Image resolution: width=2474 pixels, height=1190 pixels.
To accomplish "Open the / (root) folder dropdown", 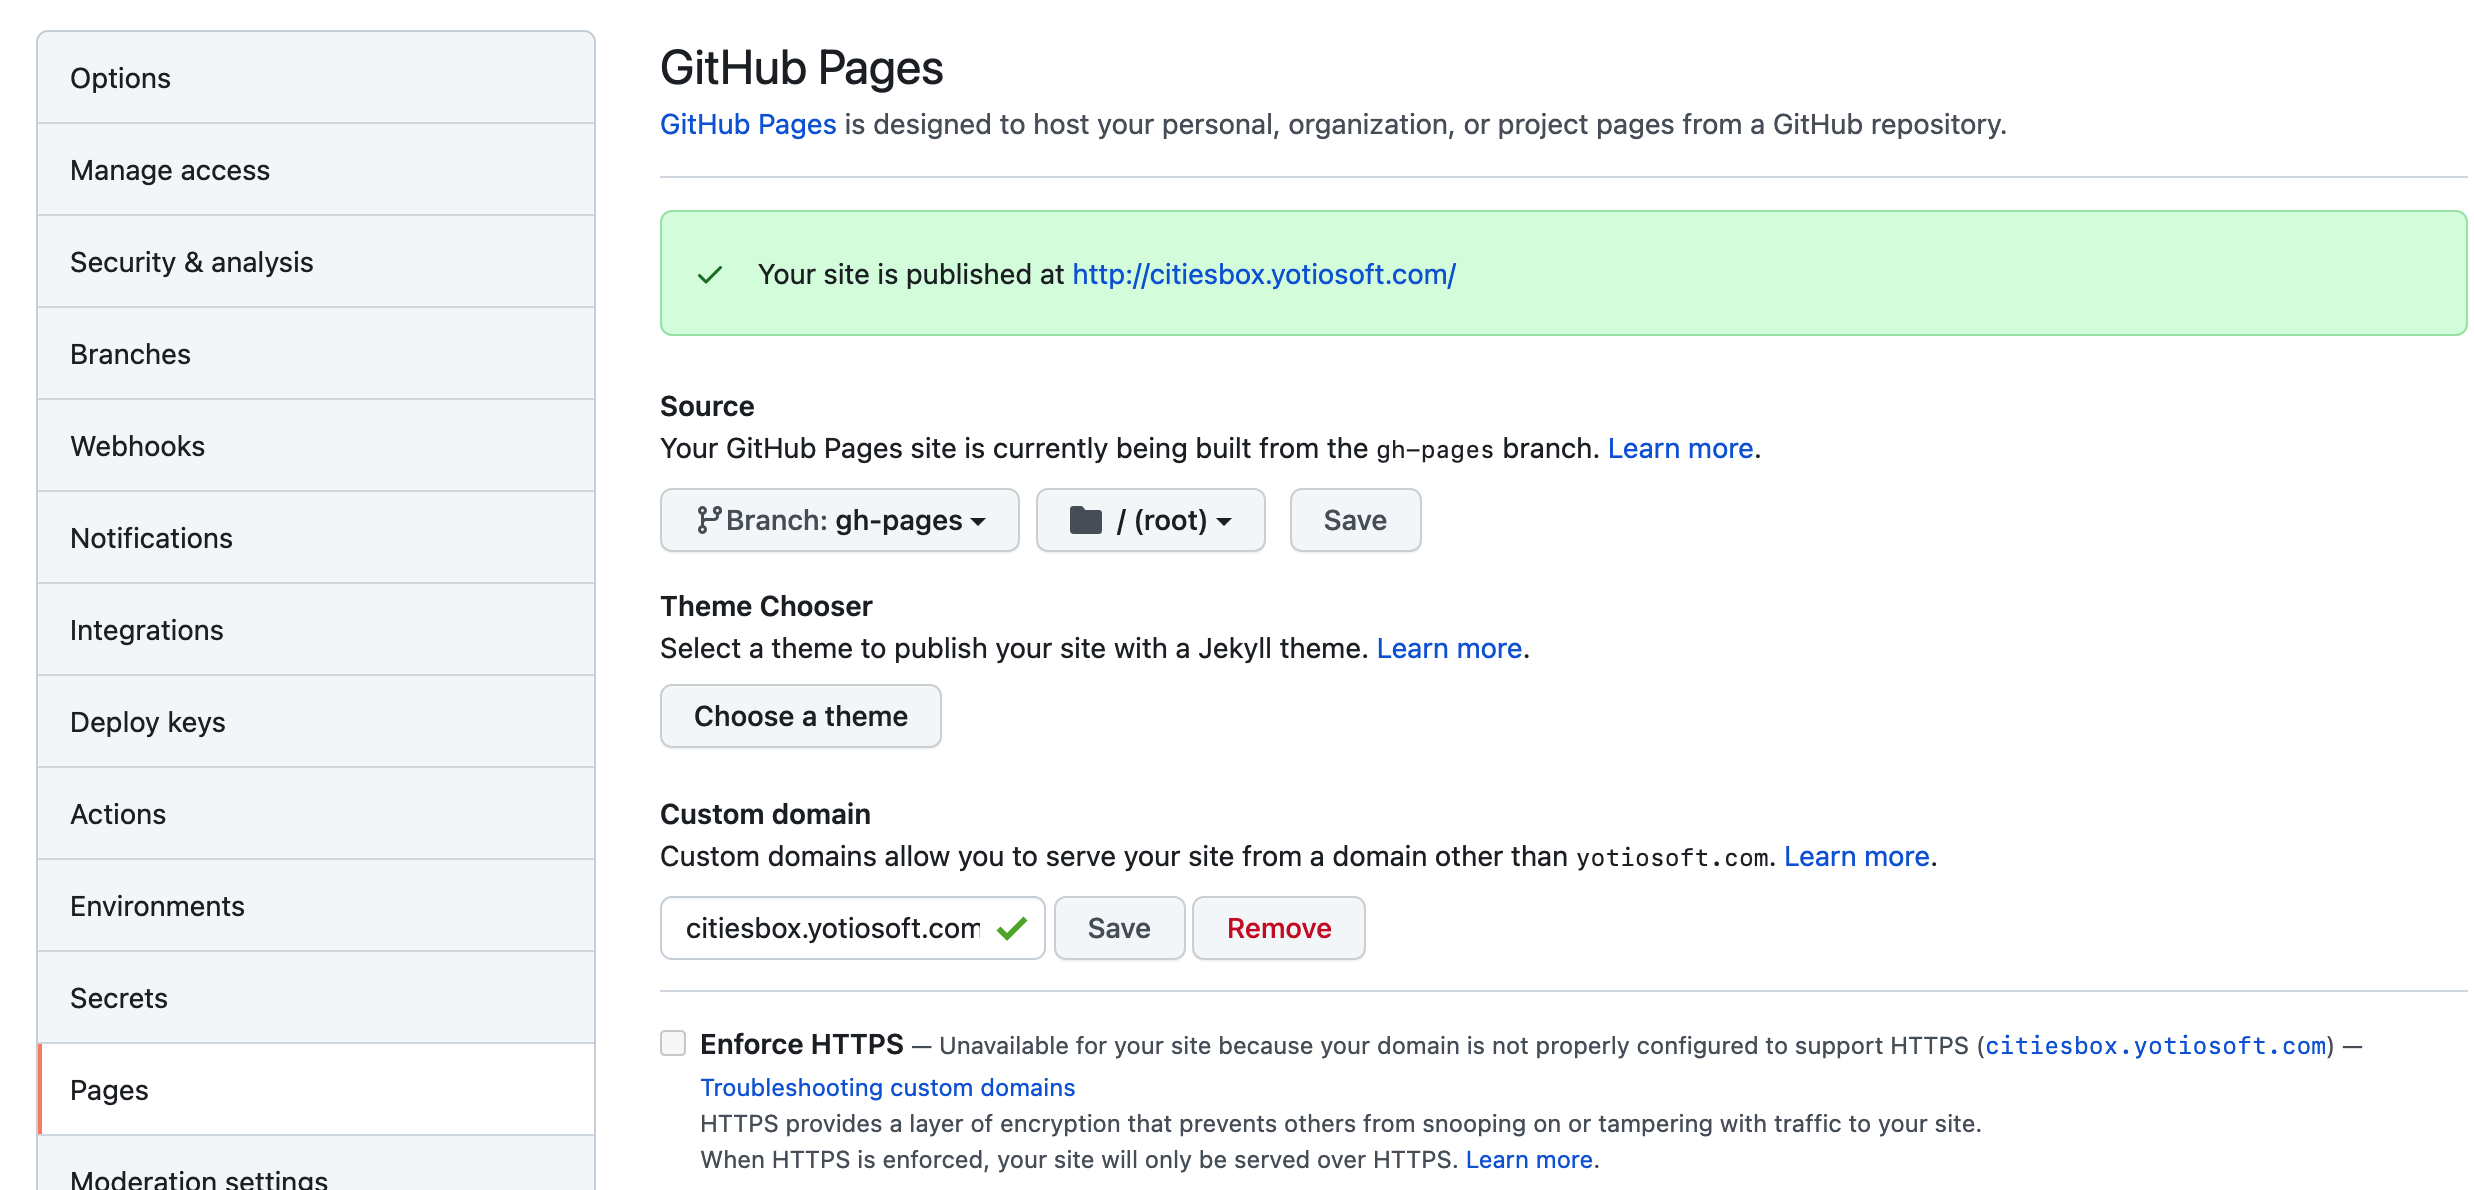I will (x=1151, y=520).
